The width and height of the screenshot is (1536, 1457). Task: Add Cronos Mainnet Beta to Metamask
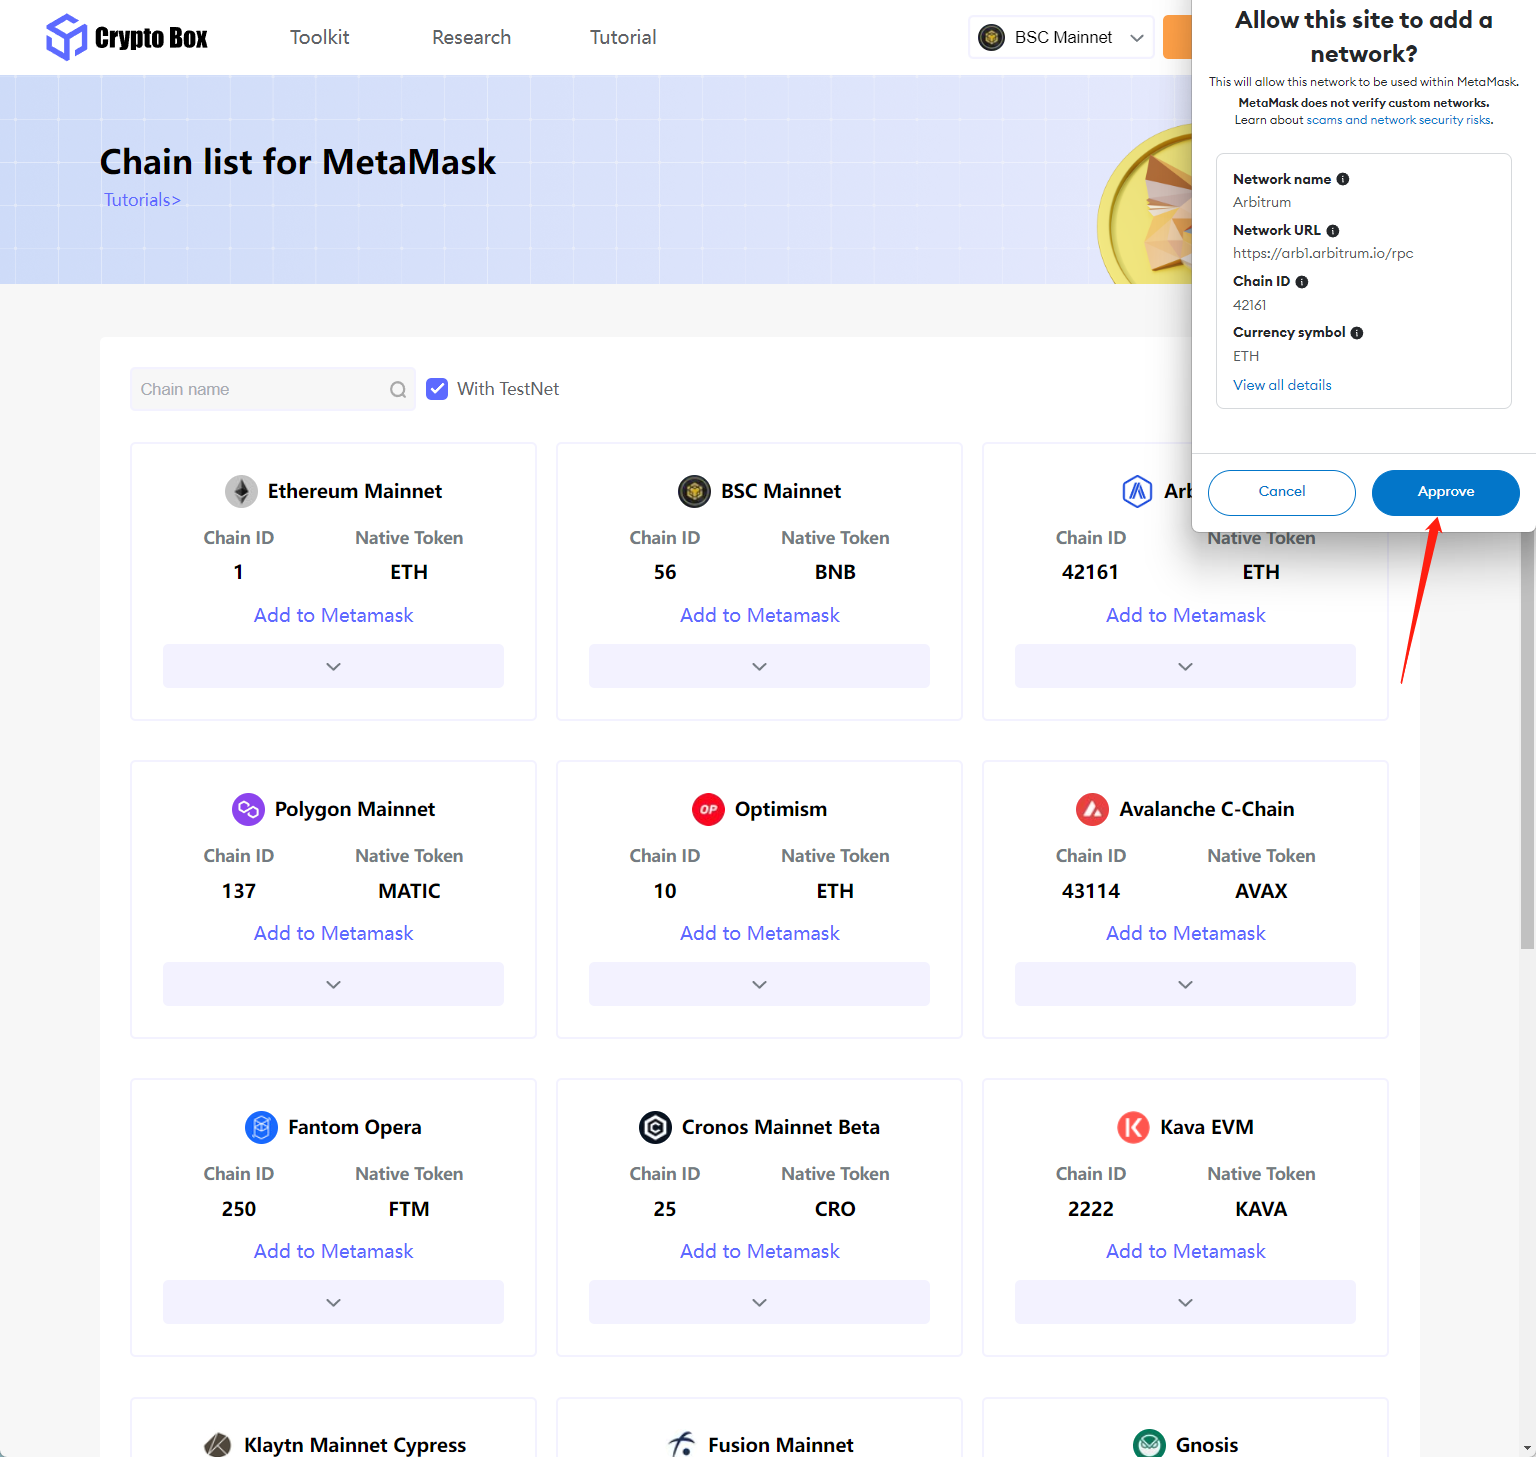click(760, 1251)
